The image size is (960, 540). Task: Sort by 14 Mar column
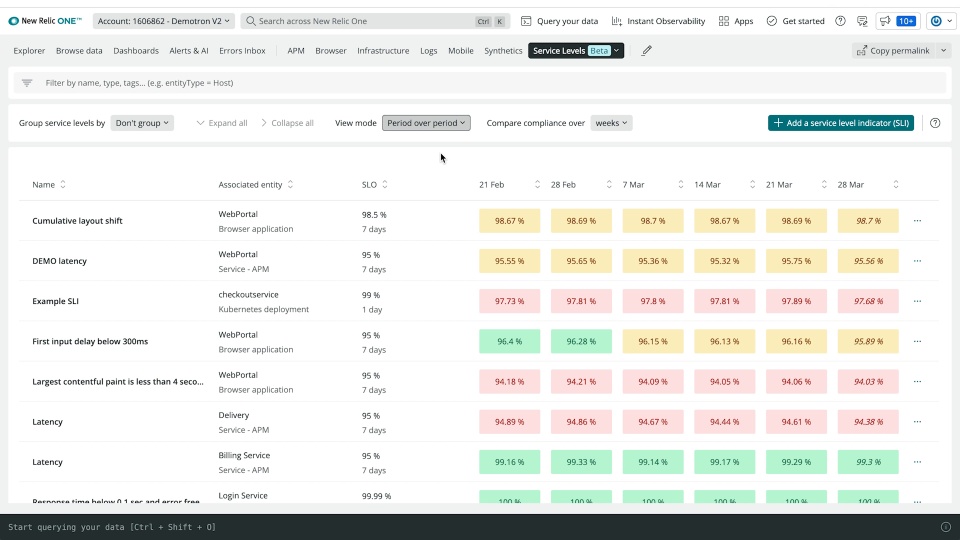coord(752,184)
